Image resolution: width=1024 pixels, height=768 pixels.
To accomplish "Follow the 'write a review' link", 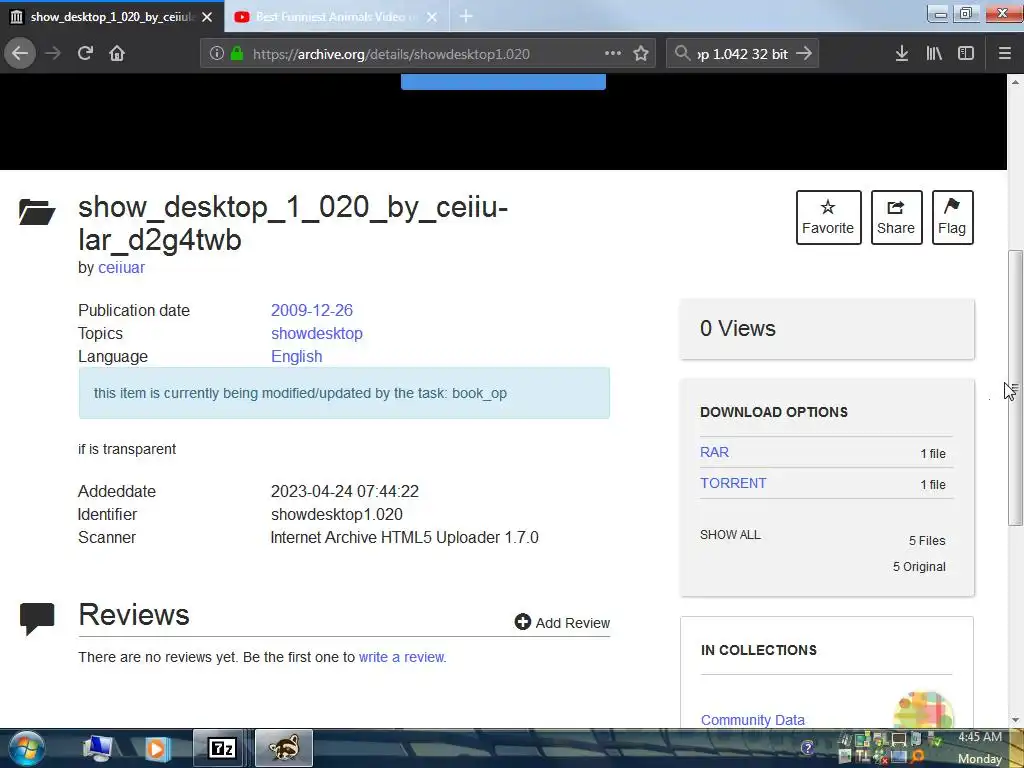I will 401,657.
